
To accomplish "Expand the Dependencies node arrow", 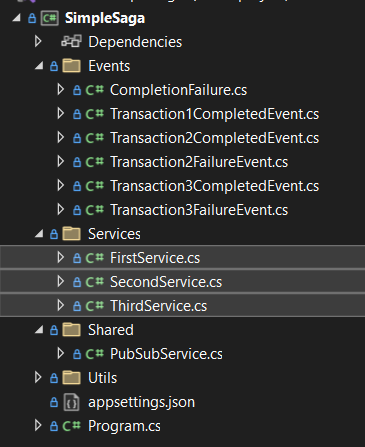I will [x=38, y=42].
